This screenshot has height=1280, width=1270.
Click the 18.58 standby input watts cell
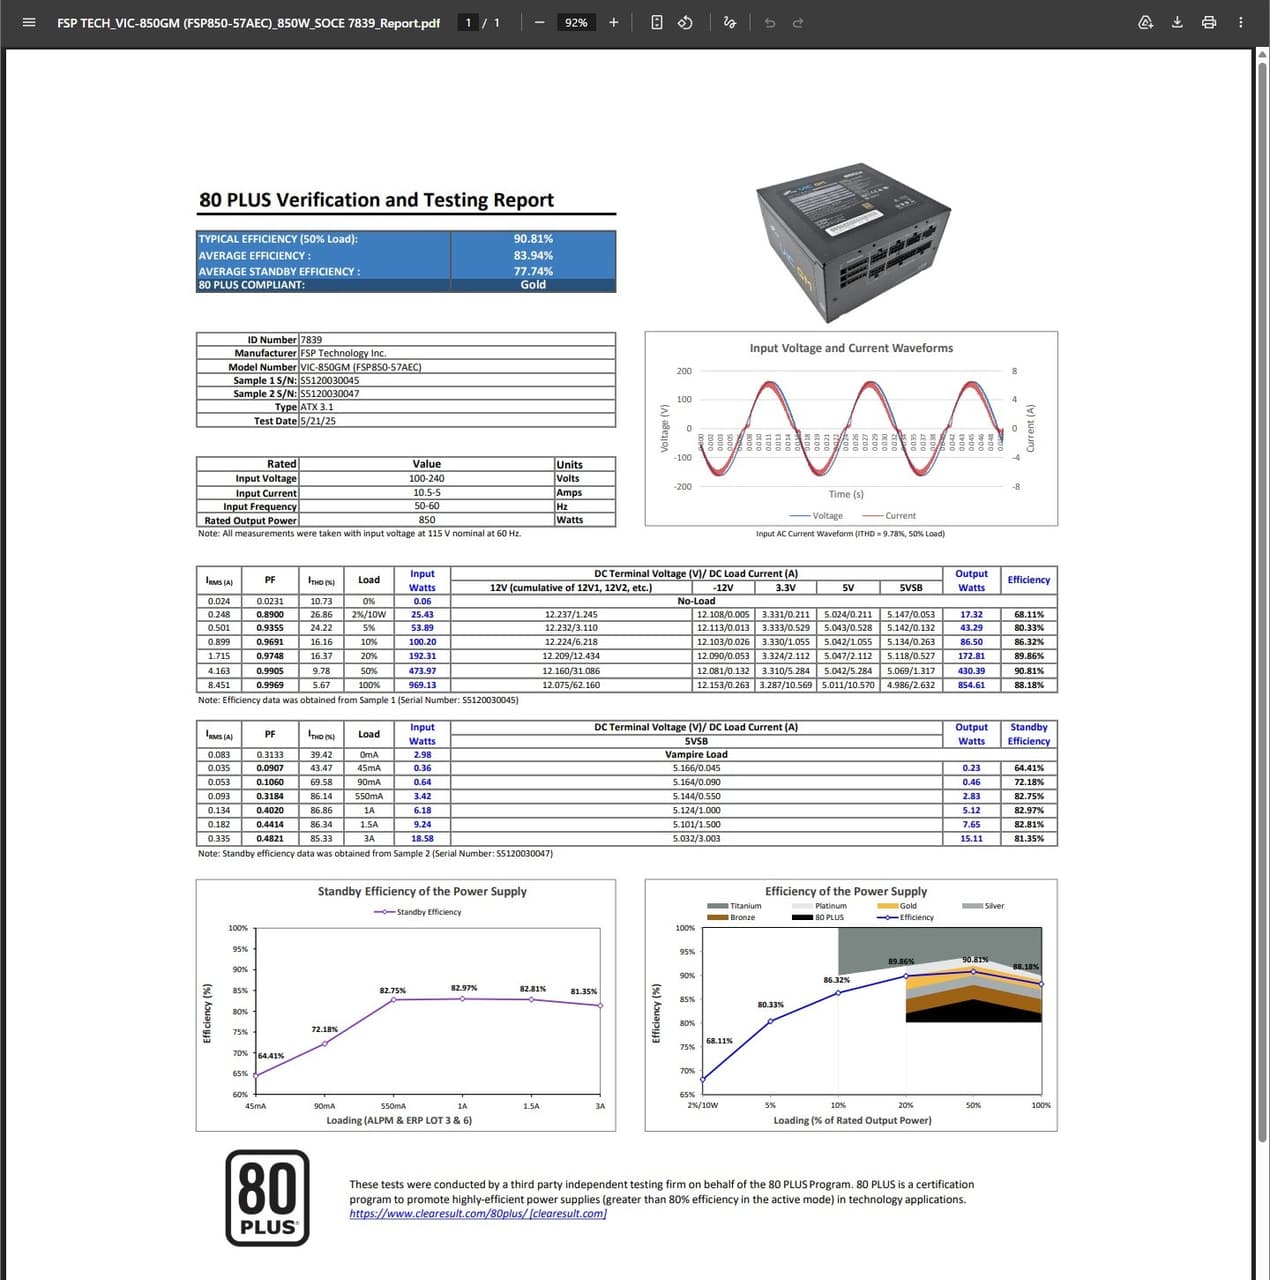coord(422,839)
